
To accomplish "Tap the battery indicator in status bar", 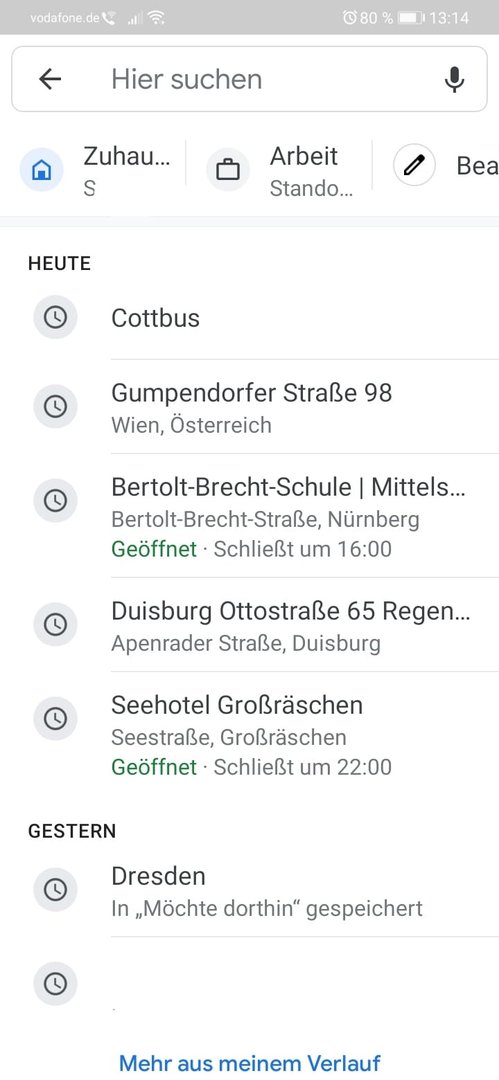I will click(x=410, y=17).
